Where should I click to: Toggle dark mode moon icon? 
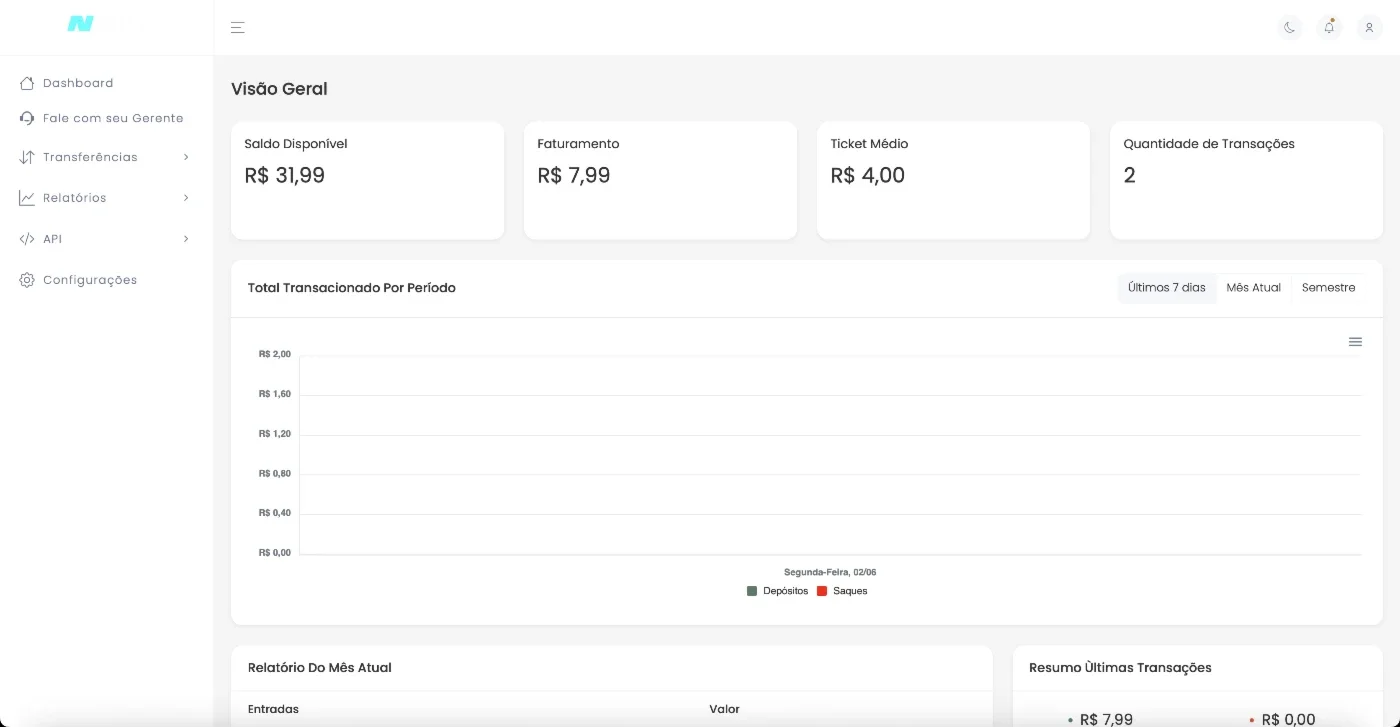click(1290, 28)
